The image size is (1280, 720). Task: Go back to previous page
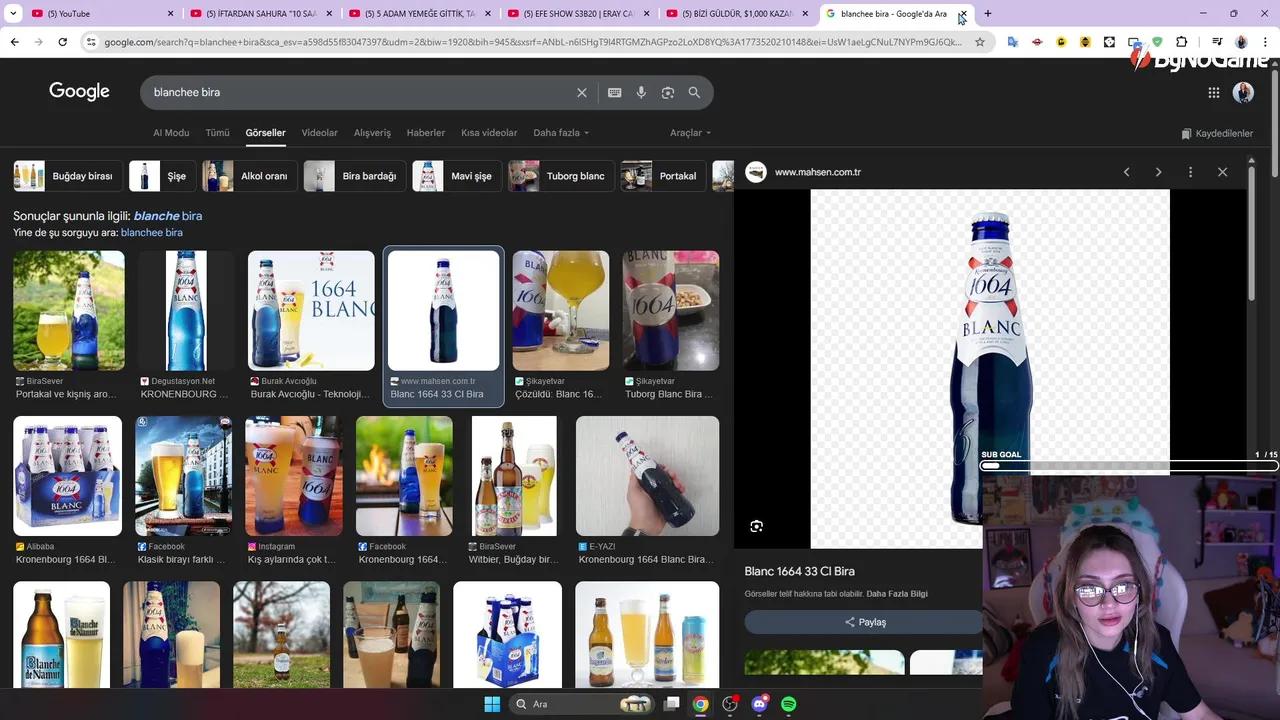coord(14,42)
